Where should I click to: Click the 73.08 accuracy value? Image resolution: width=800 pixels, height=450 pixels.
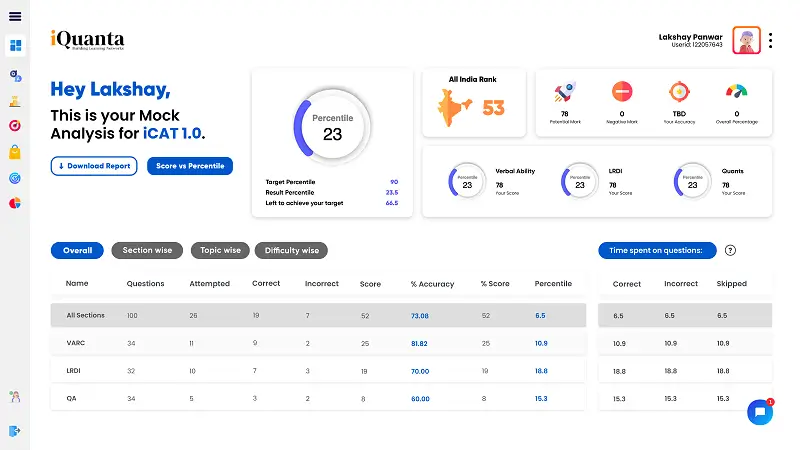point(419,316)
